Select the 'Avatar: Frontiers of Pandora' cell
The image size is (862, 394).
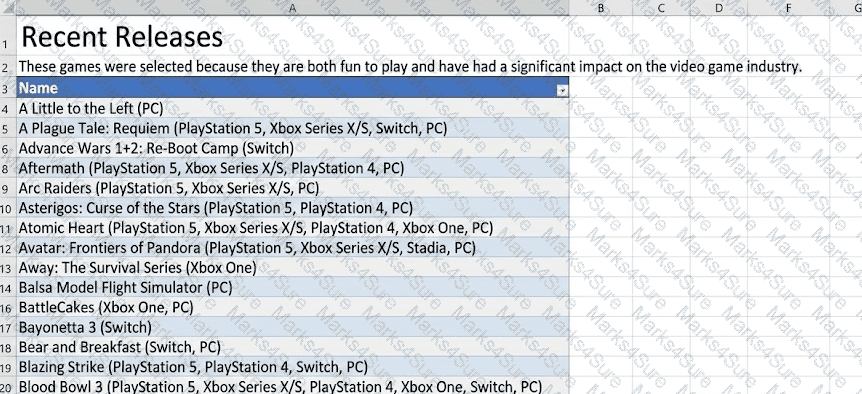tap(292, 247)
